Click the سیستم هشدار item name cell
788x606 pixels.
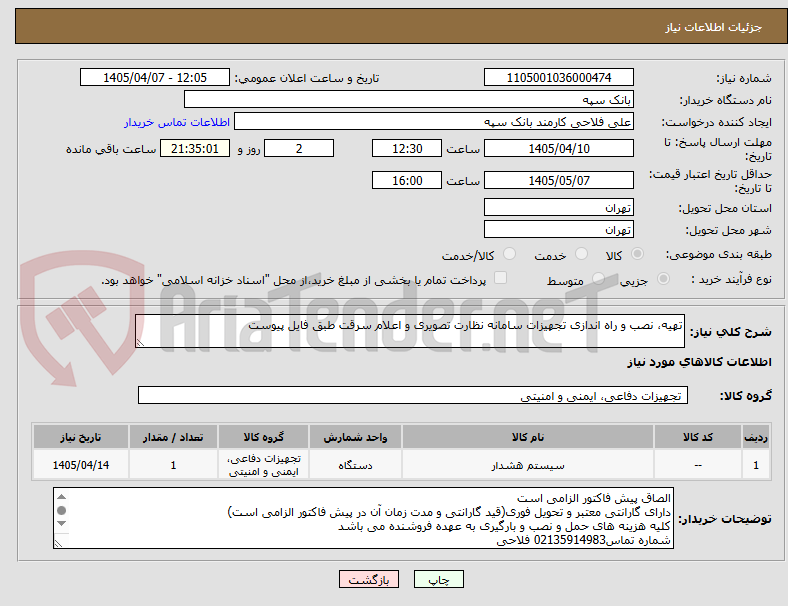point(528,465)
